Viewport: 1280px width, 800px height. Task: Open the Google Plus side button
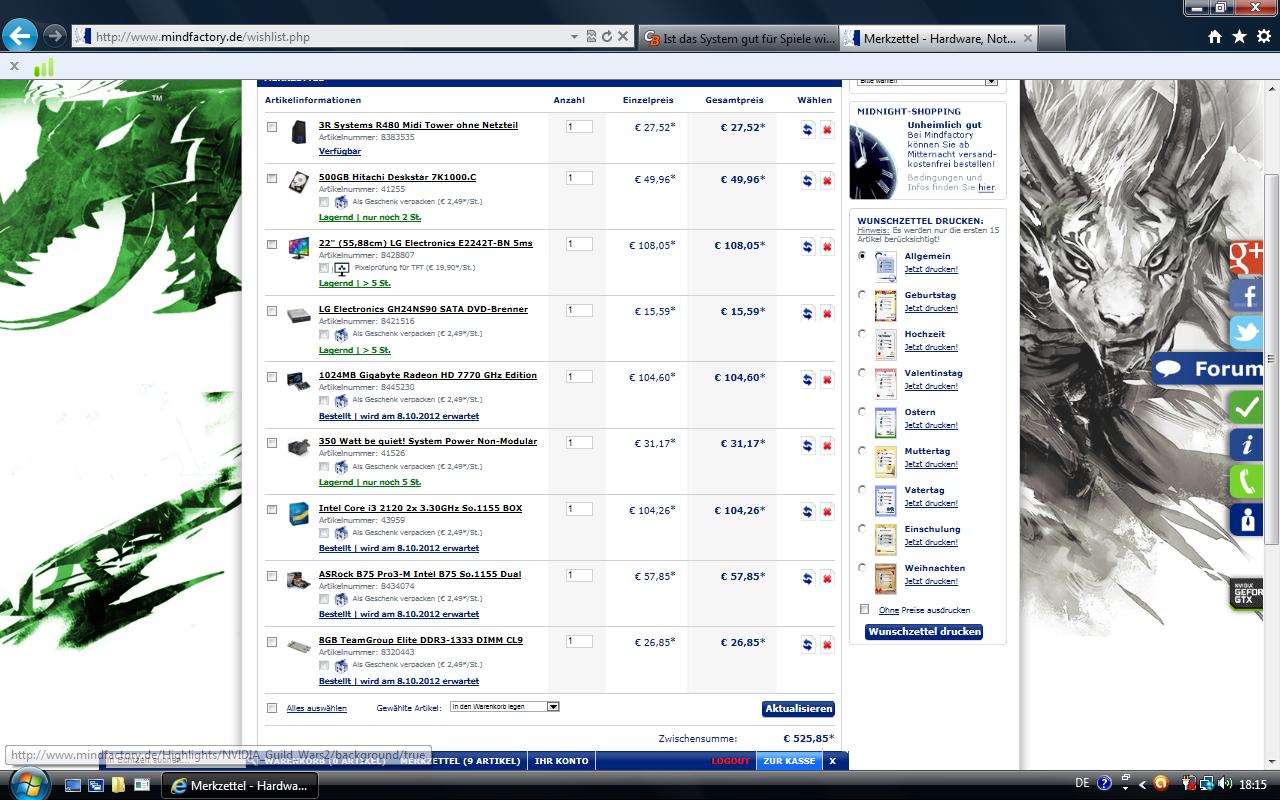click(1246, 258)
